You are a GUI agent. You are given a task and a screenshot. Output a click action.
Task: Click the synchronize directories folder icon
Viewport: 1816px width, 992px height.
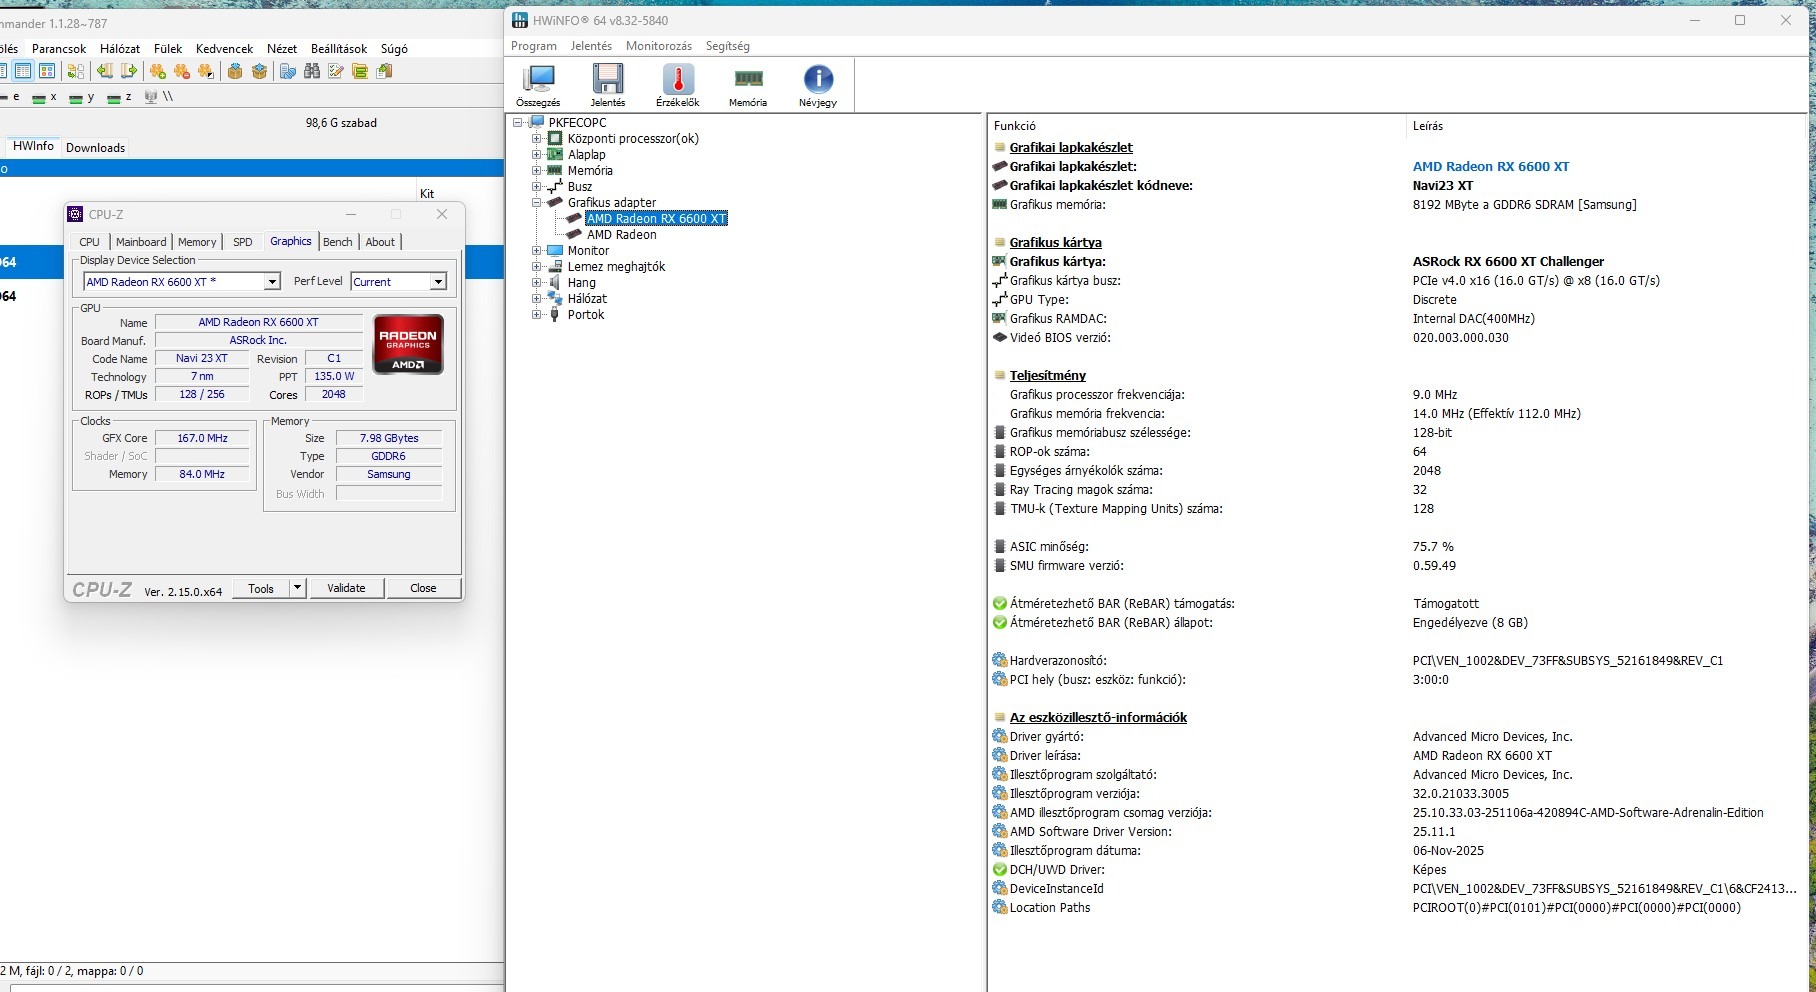point(360,71)
